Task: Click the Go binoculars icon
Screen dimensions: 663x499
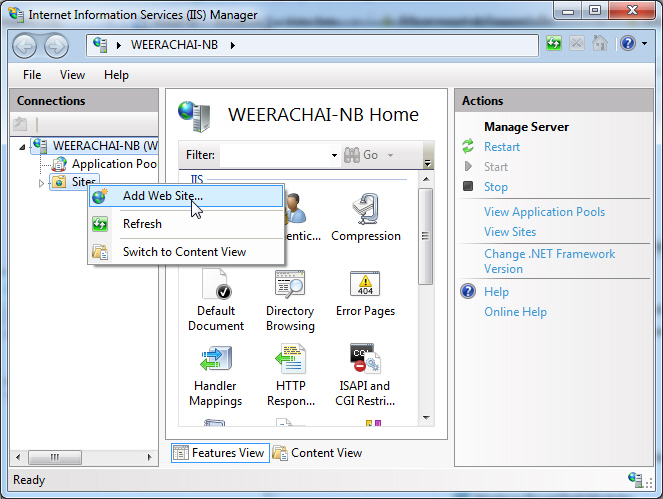Action: point(352,155)
